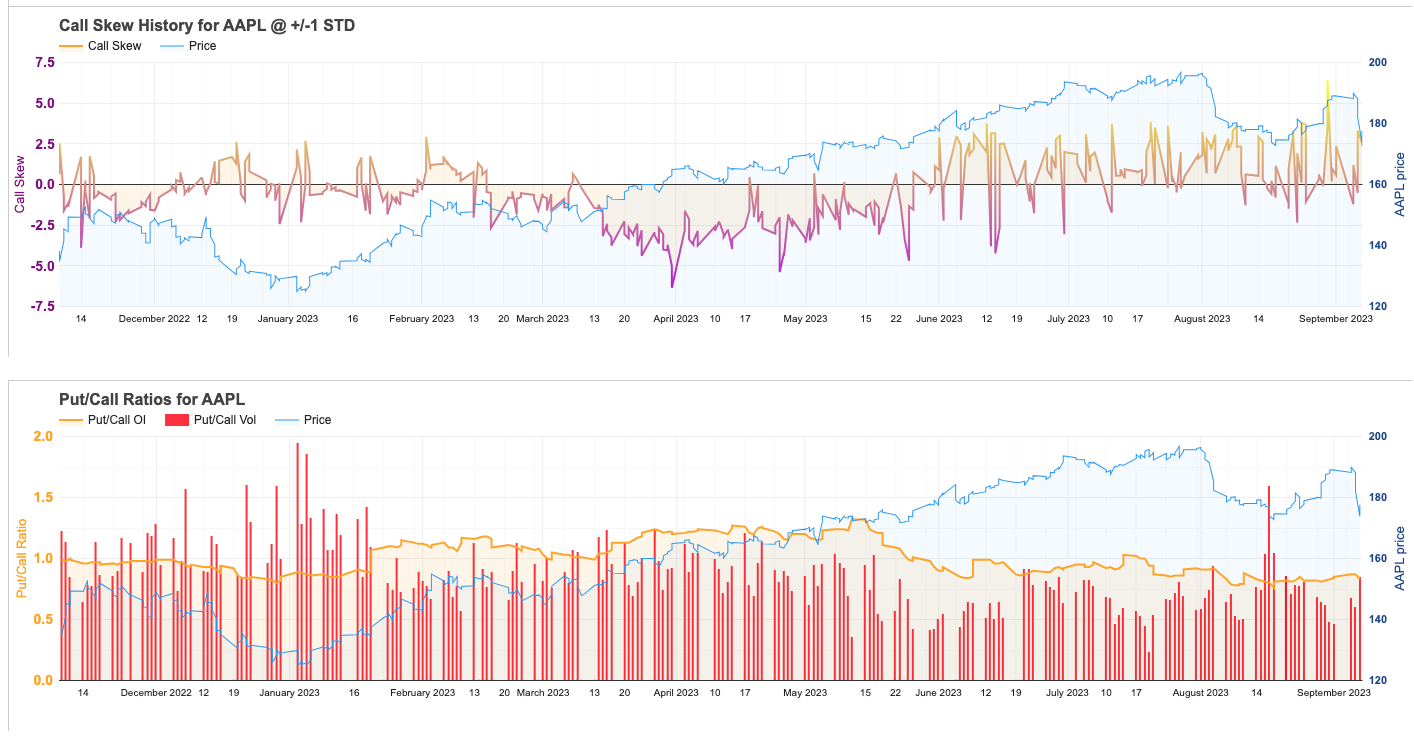Screen dimensions: 1414x742
Task: Click the 160 price tick in bottom chart
Action: click(1377, 558)
